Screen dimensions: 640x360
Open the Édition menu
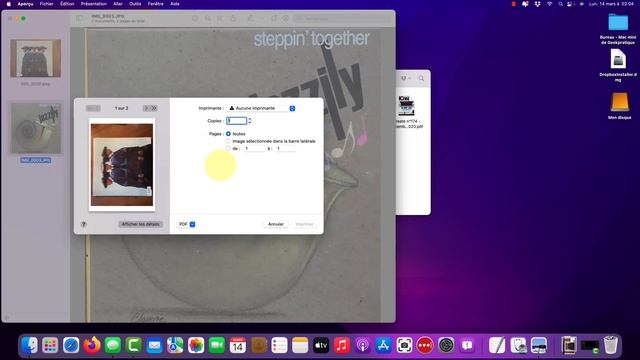tap(67, 4)
